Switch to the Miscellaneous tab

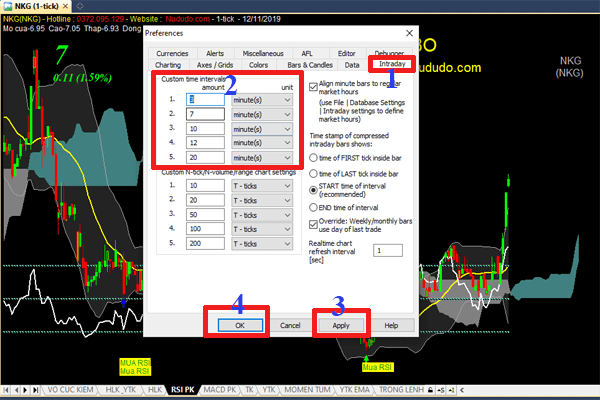(x=263, y=54)
